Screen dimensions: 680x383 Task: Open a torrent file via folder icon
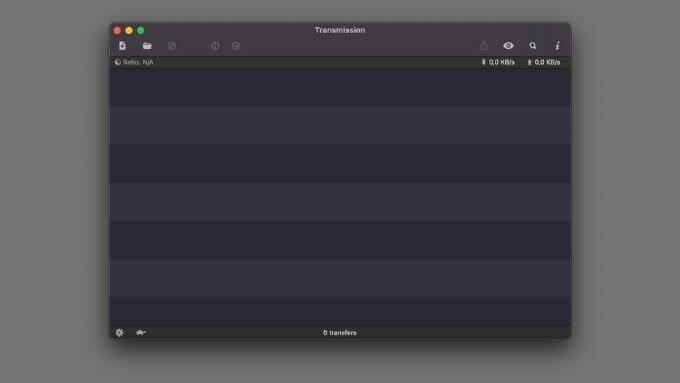tap(147, 46)
